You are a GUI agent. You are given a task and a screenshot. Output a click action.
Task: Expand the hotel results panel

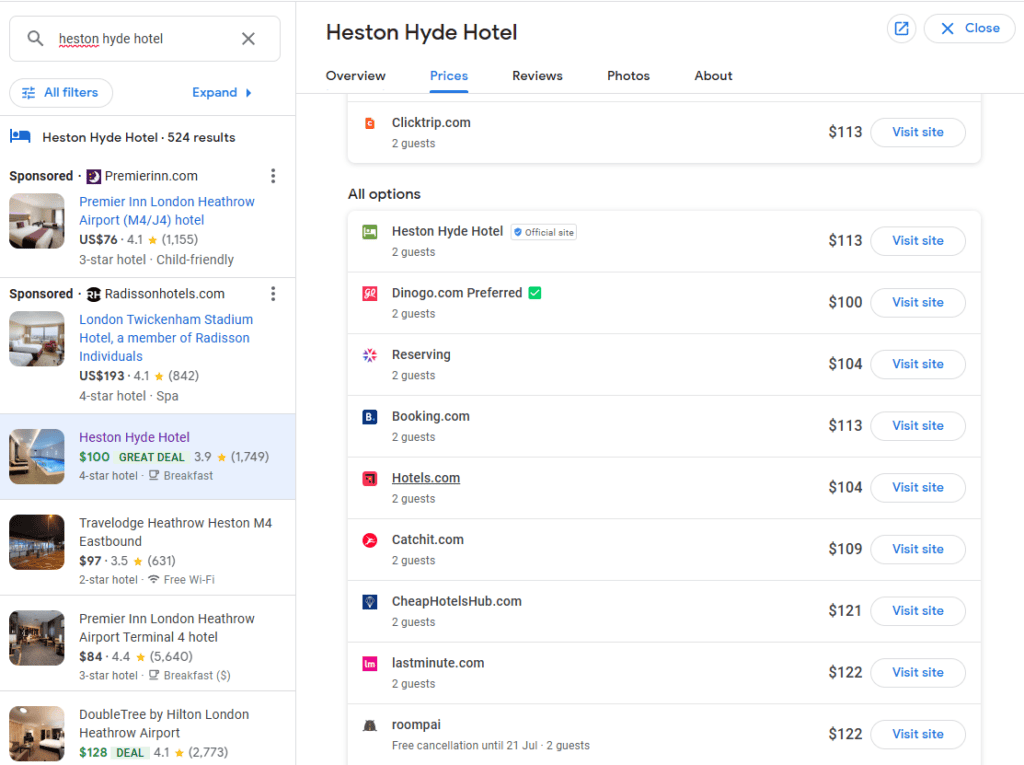point(222,93)
